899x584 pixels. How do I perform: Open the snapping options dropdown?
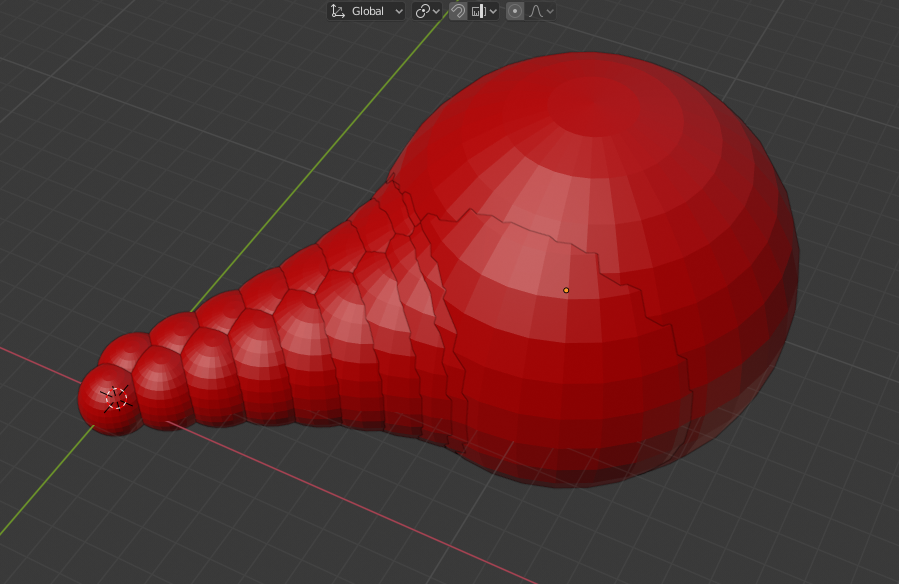[484, 11]
